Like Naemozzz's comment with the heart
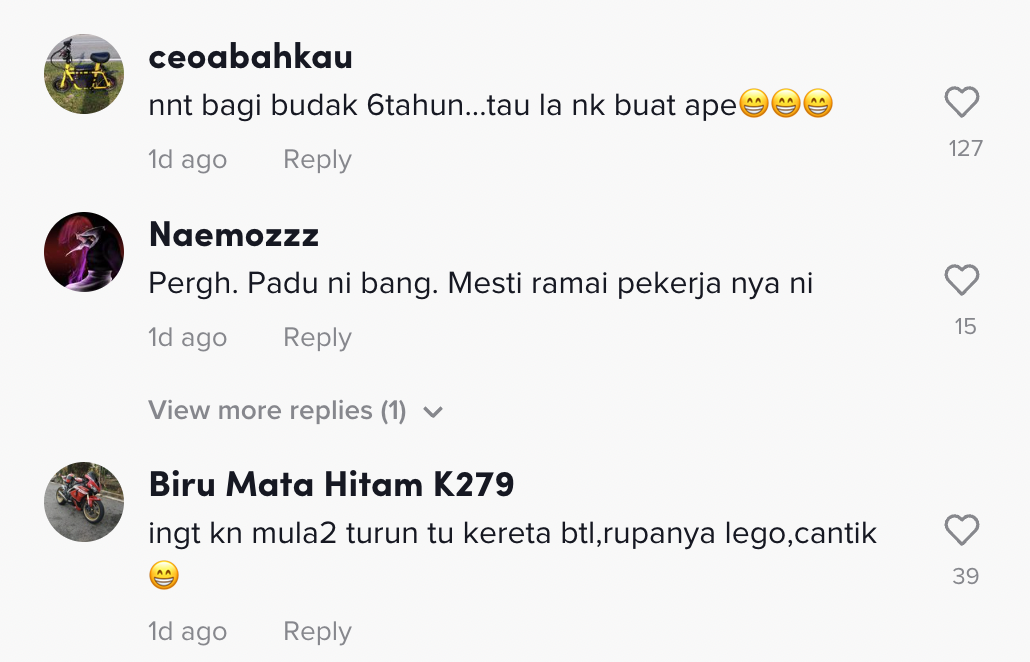Viewport: 1030px width, 662px height. pos(961,281)
